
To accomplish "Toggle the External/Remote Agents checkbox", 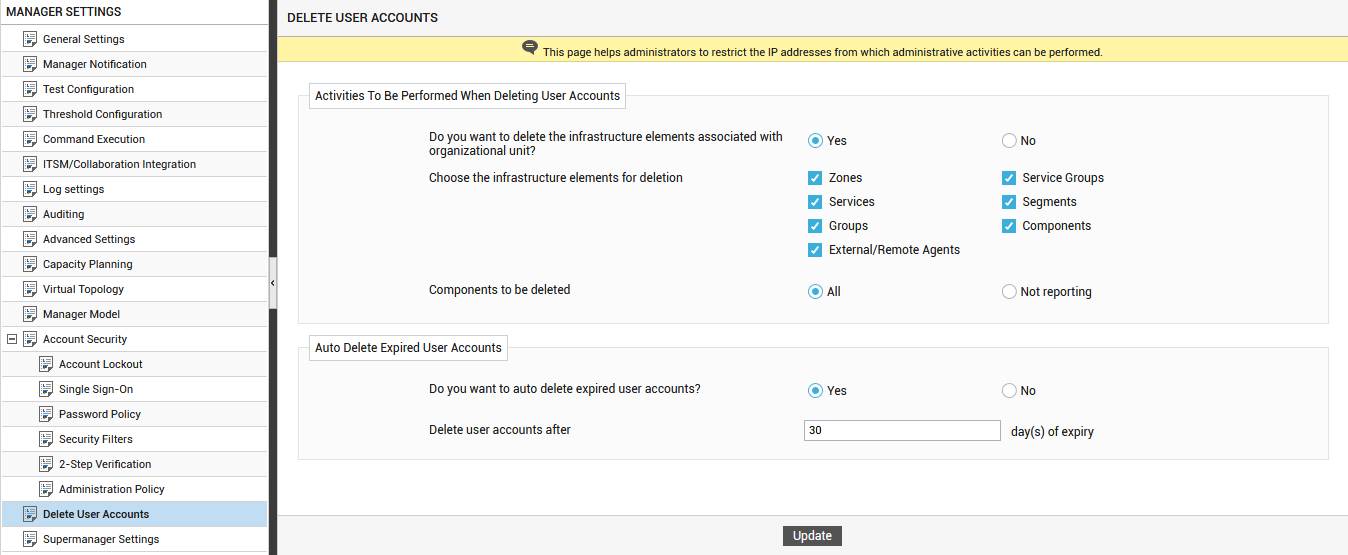I will [815, 250].
